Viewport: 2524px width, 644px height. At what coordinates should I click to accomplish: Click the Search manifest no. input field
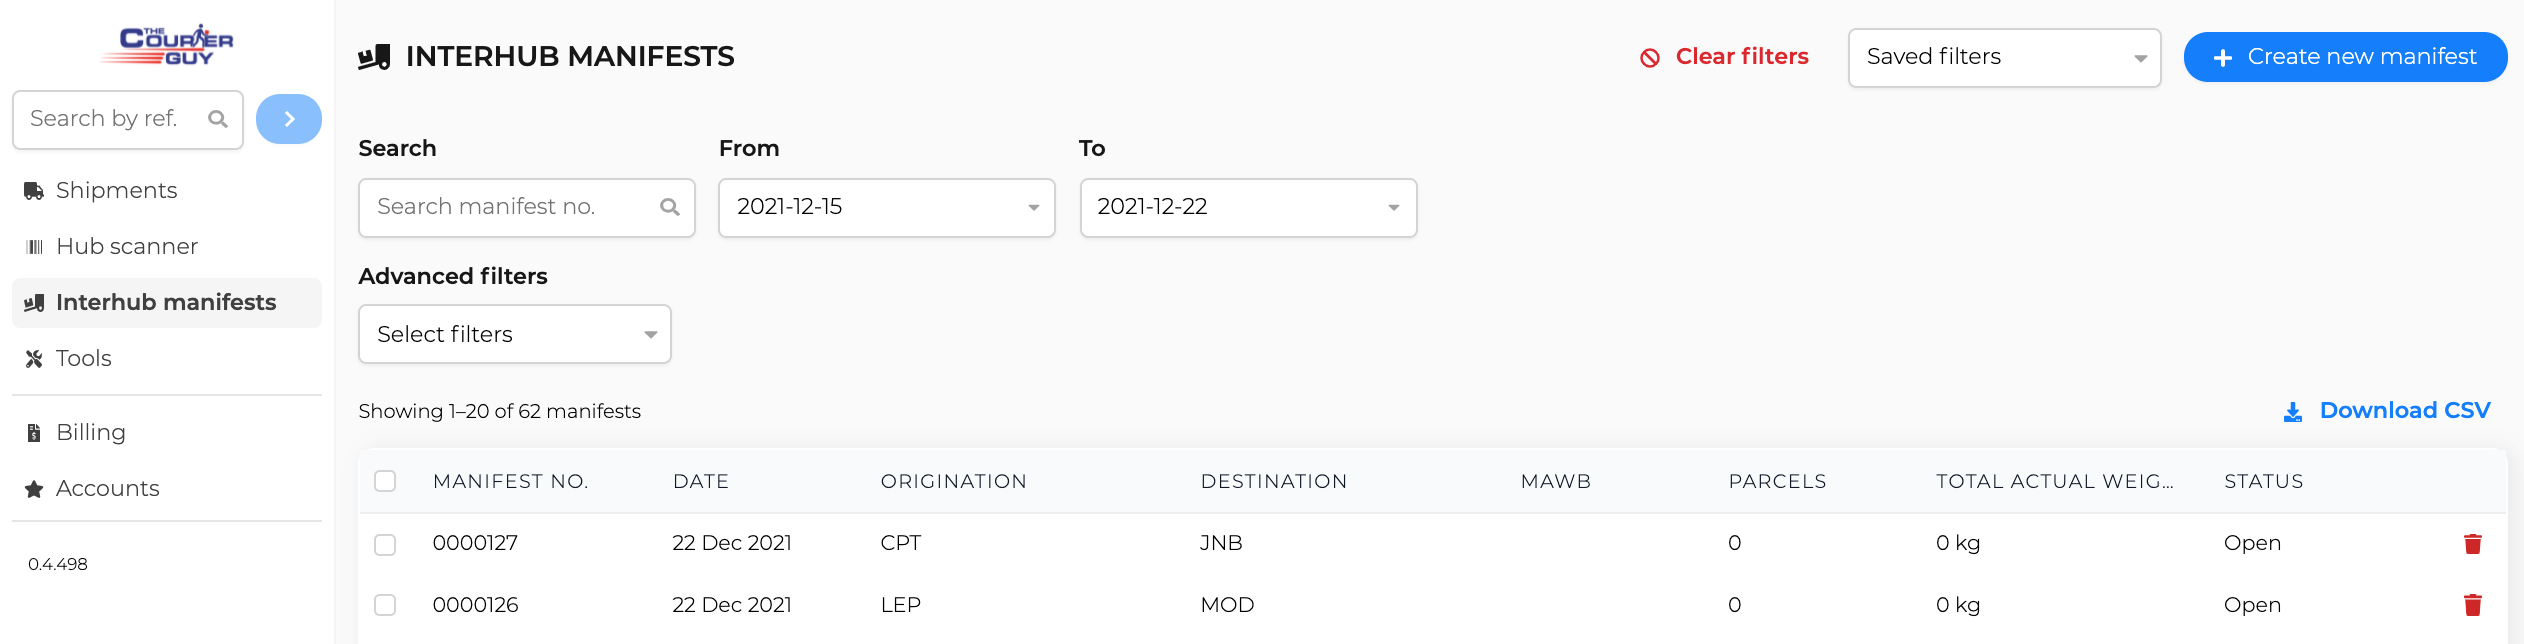coord(527,208)
